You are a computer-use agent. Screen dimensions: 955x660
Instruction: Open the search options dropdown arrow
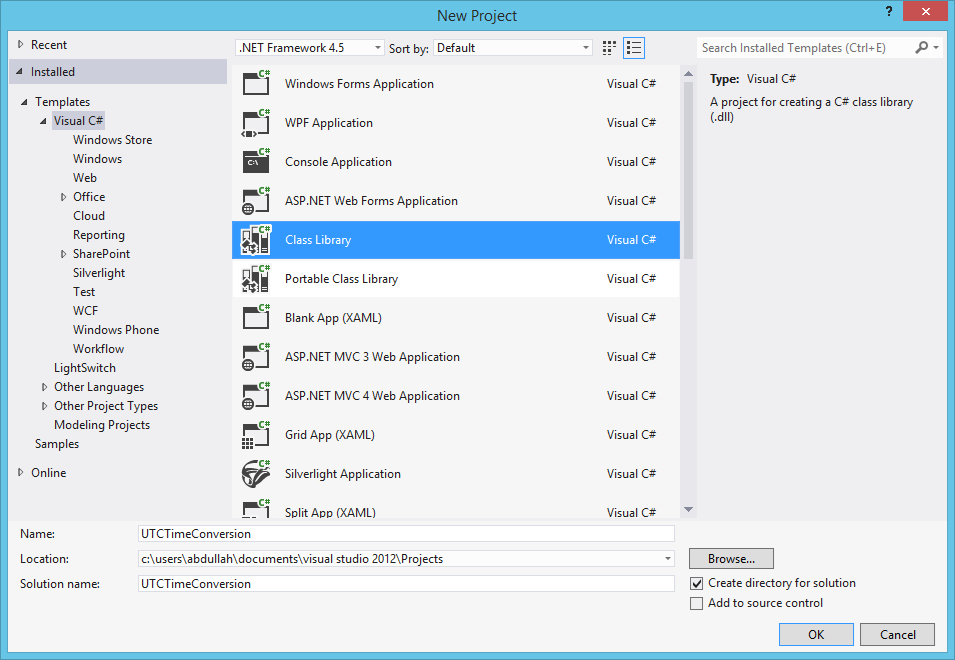936,47
